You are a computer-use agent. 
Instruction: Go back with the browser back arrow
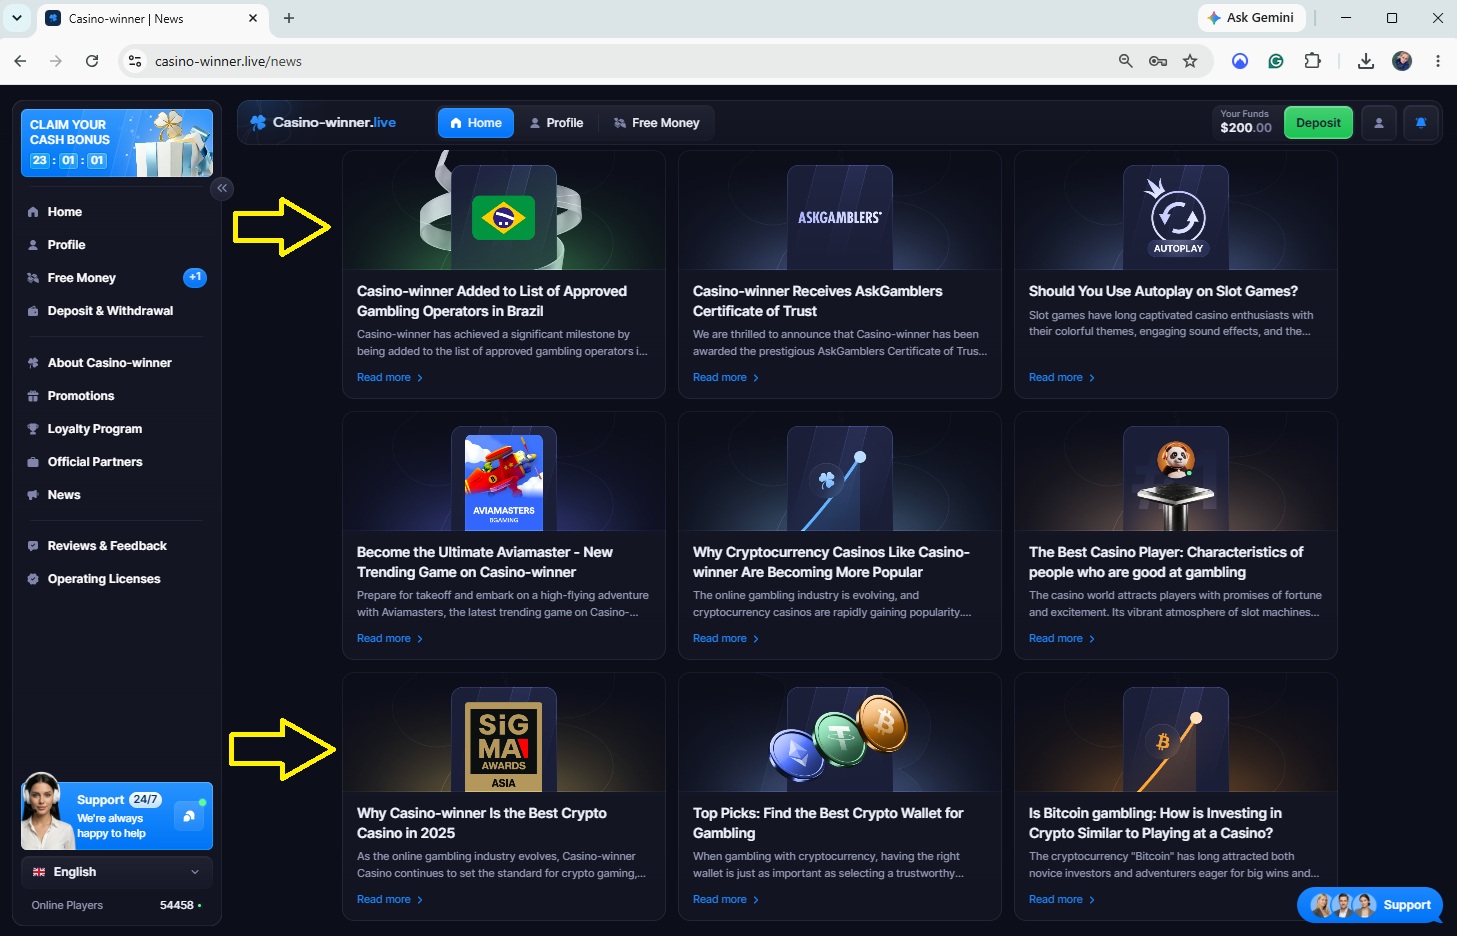click(x=20, y=61)
